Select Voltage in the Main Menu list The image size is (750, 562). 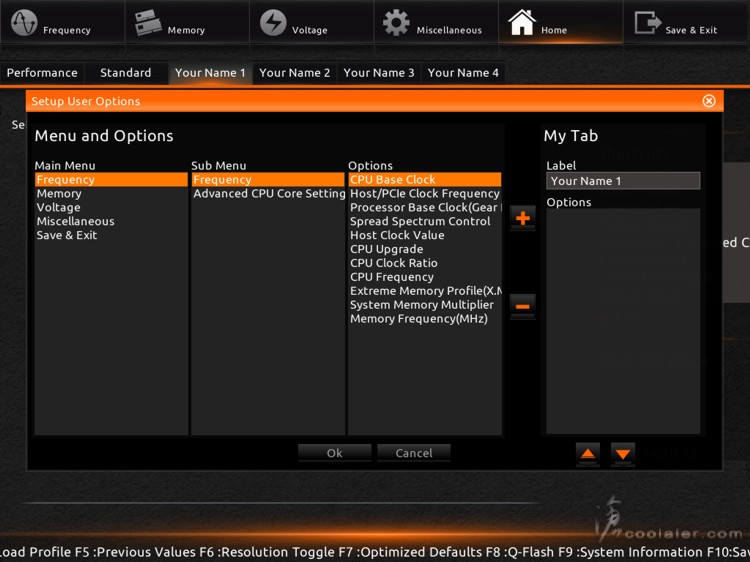click(x=111, y=208)
